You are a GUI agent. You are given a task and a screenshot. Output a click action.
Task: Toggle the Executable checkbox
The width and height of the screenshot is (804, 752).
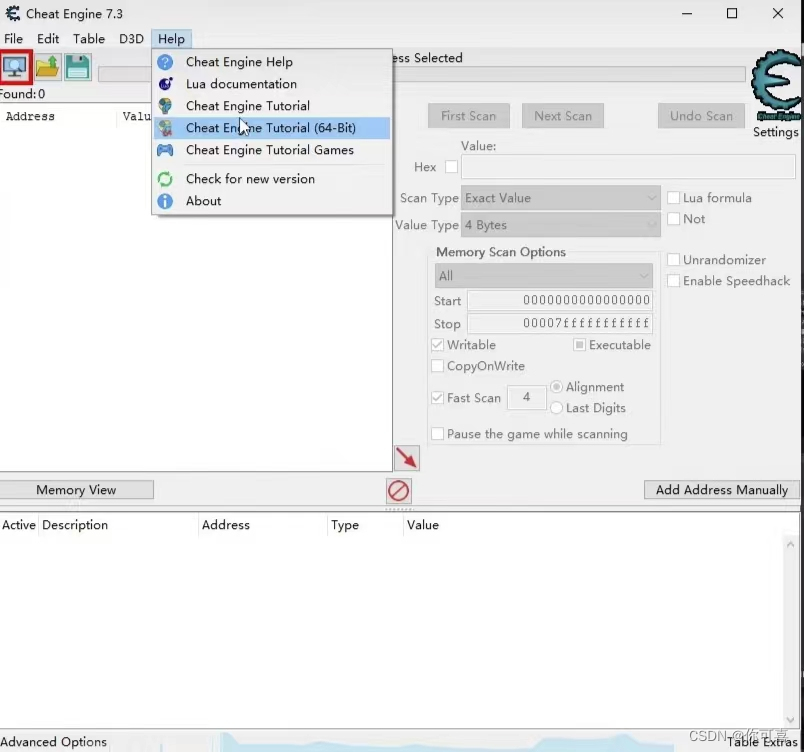pos(579,345)
